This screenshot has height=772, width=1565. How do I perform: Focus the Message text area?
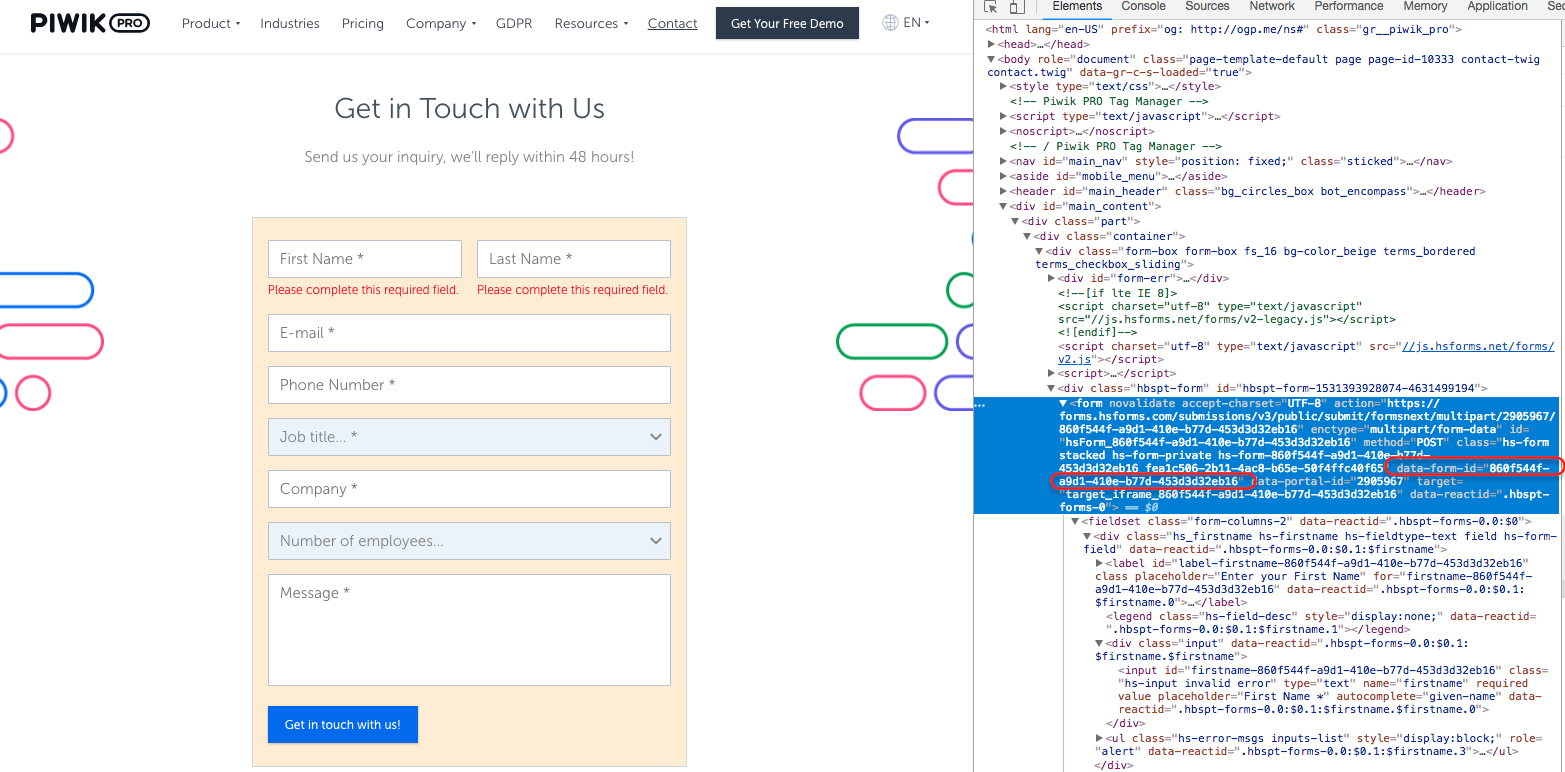click(469, 630)
